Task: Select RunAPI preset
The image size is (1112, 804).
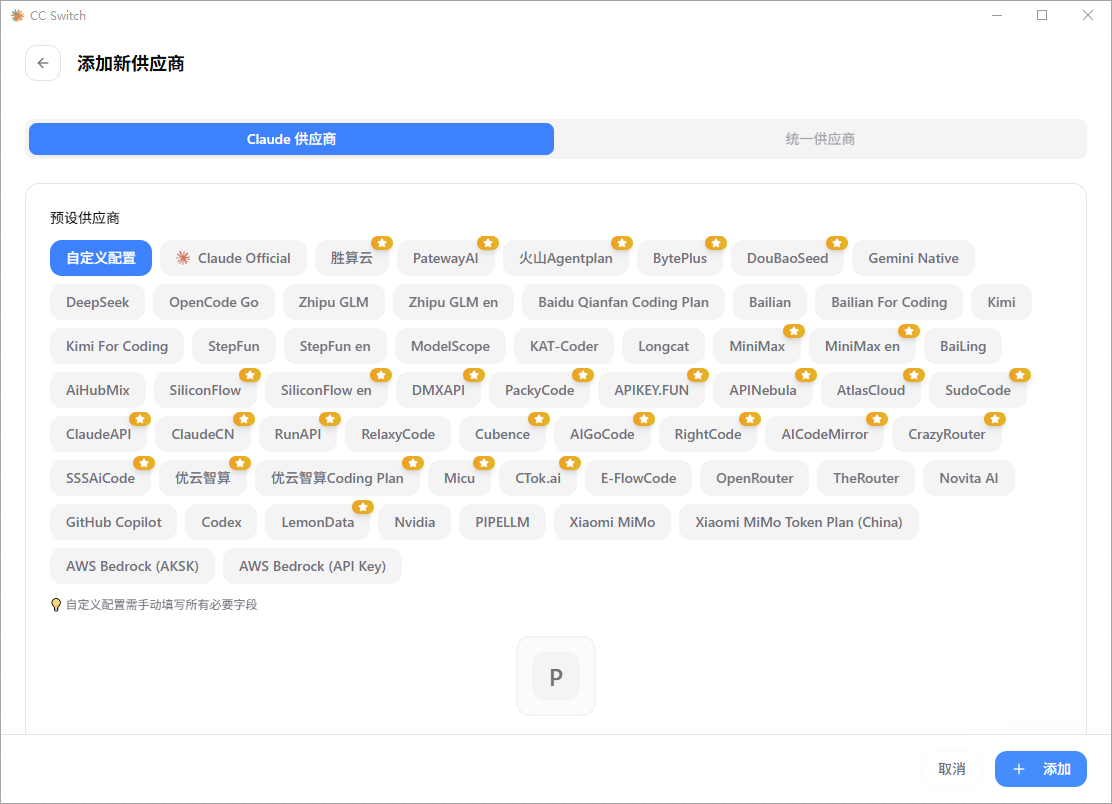Action: coord(298,434)
